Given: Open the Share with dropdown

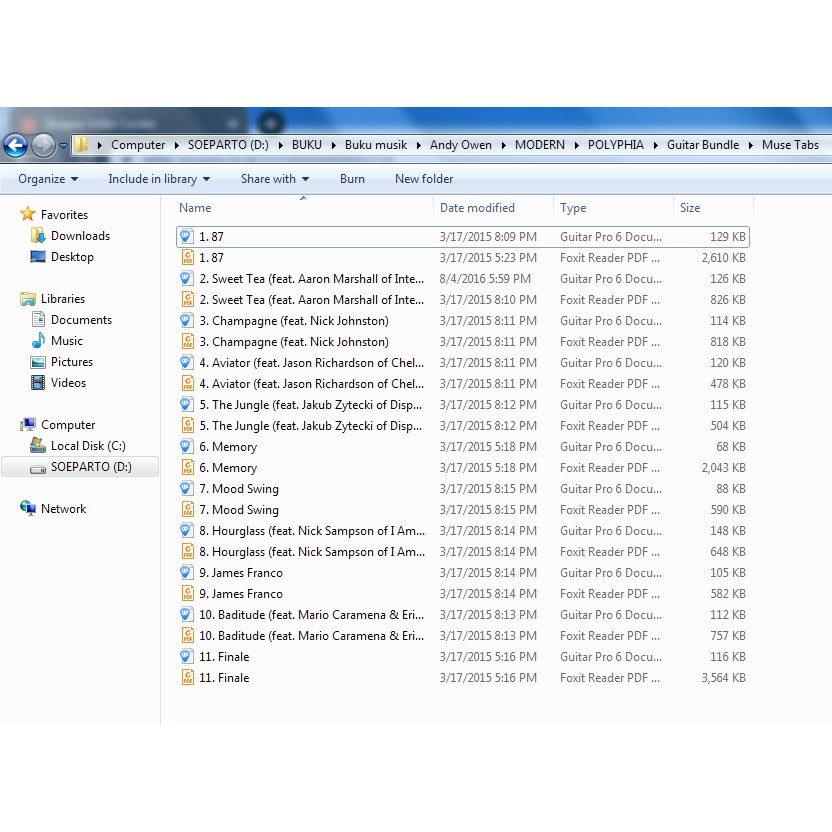Looking at the screenshot, I should click(x=274, y=179).
